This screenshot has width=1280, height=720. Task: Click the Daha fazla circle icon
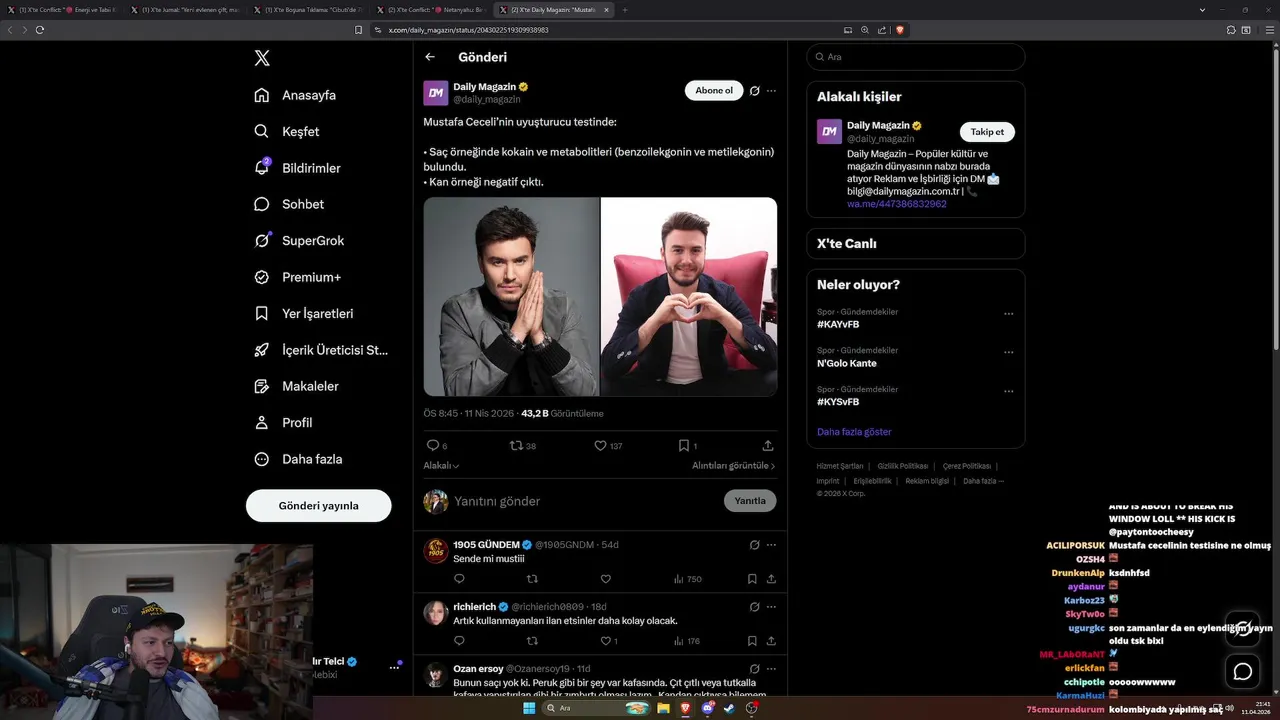(x=262, y=459)
